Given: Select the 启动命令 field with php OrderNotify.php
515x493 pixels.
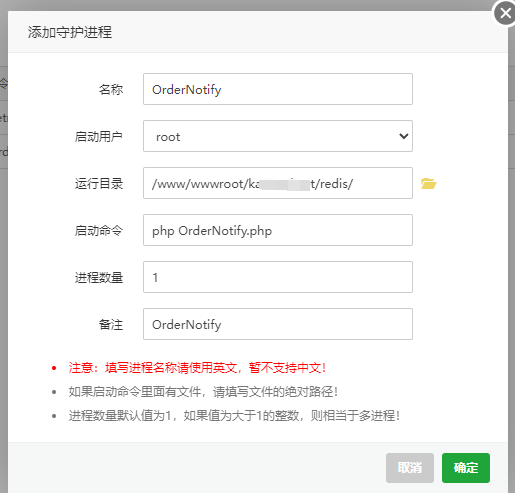Looking at the screenshot, I should (x=278, y=230).
